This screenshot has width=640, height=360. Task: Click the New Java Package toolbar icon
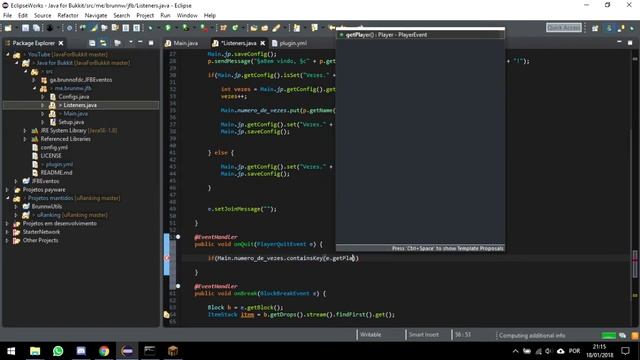click(223, 28)
